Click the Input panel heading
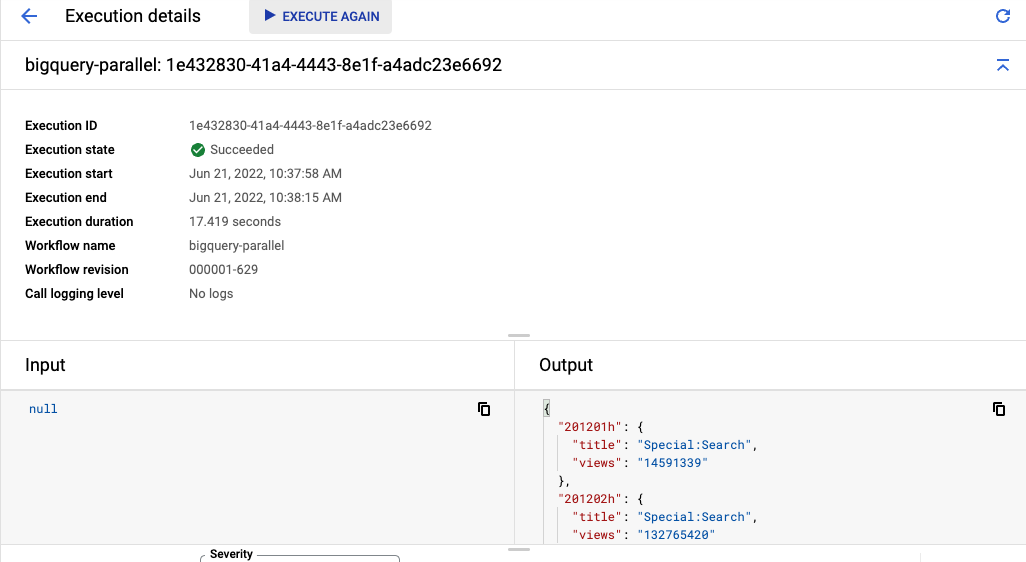1026x562 pixels. tap(45, 365)
